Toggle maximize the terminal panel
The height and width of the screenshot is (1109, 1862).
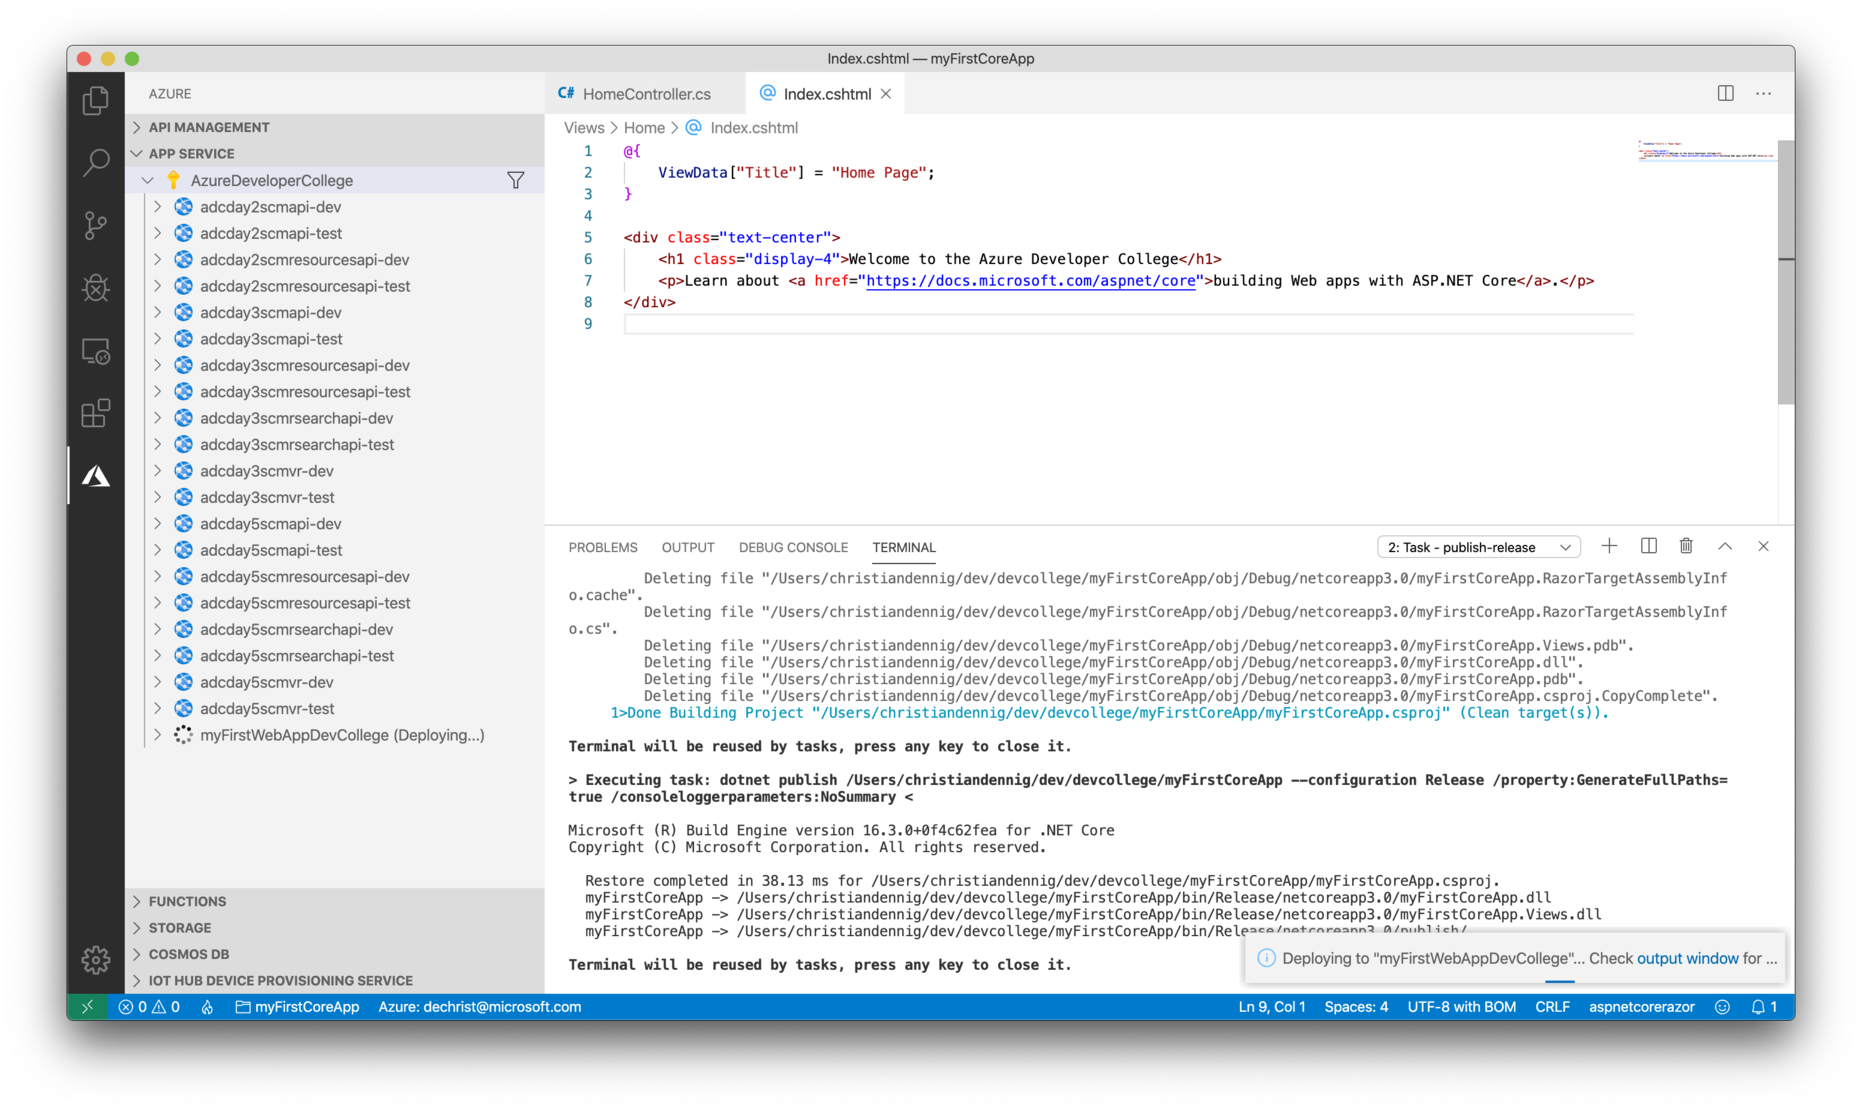pos(1725,546)
